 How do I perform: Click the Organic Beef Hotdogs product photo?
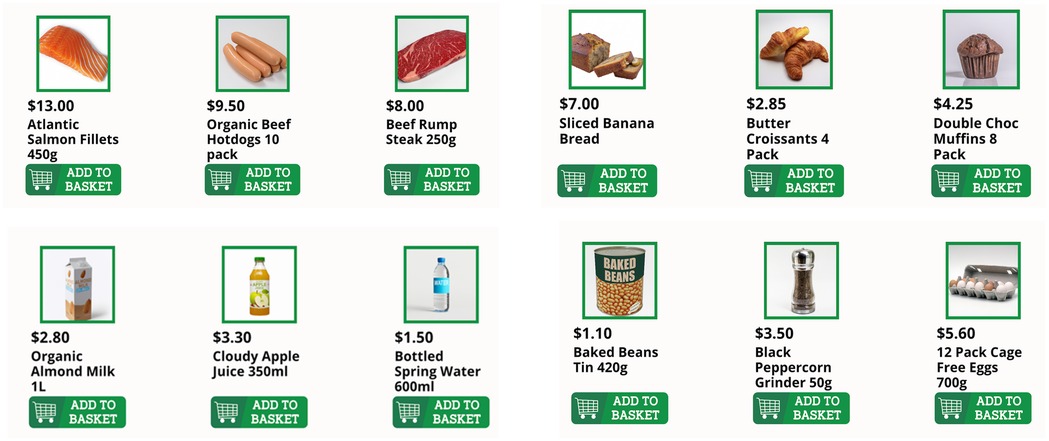click(252, 54)
